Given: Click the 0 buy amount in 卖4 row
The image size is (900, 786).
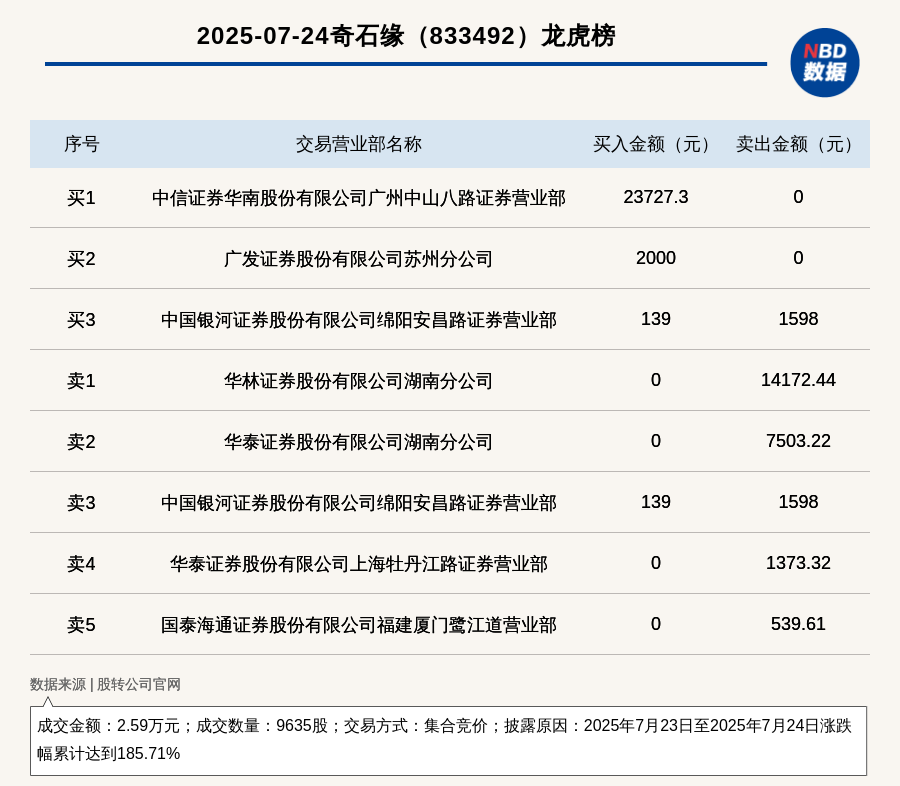Looking at the screenshot, I should [x=655, y=563].
